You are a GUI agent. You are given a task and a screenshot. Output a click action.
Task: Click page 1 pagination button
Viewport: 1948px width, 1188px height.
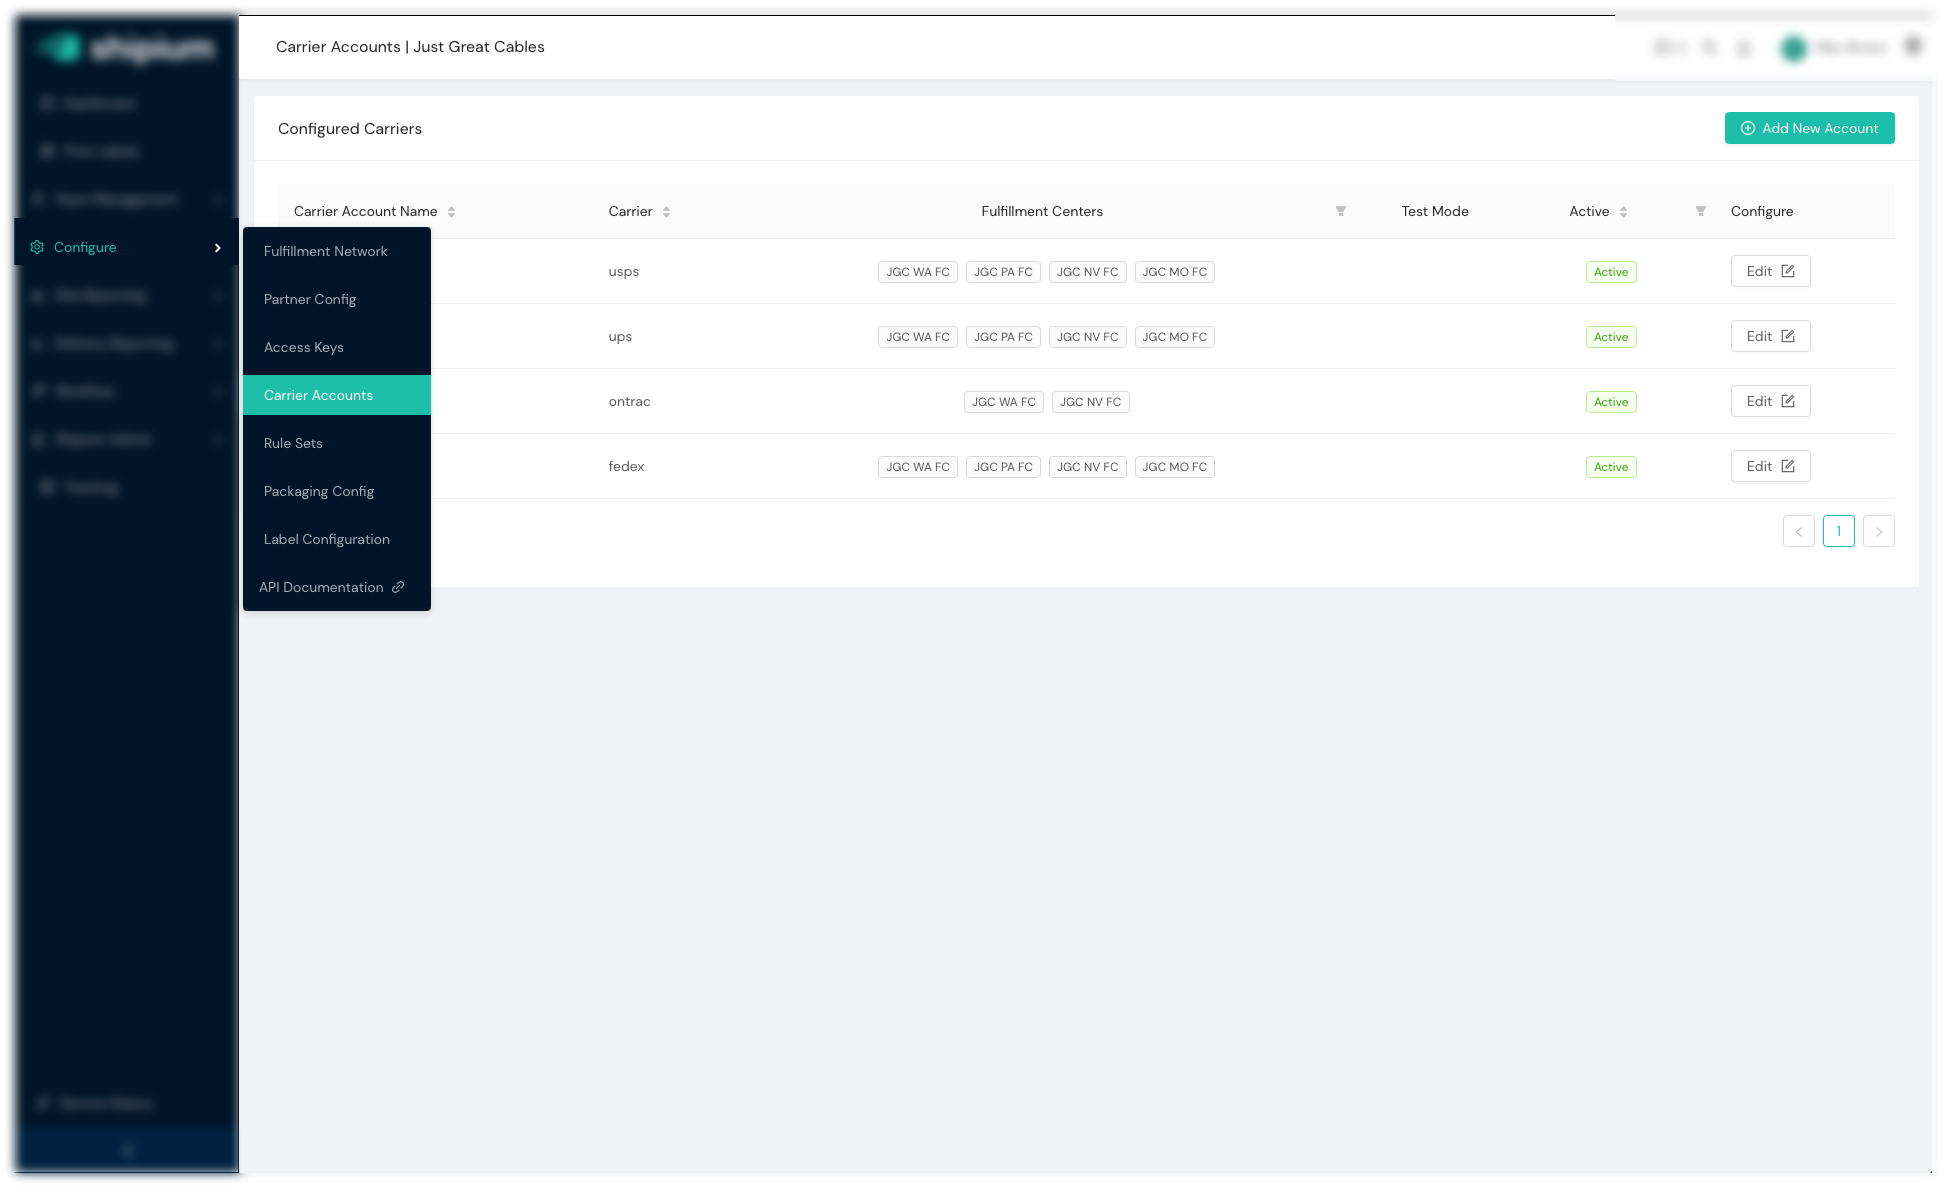[x=1838, y=531]
